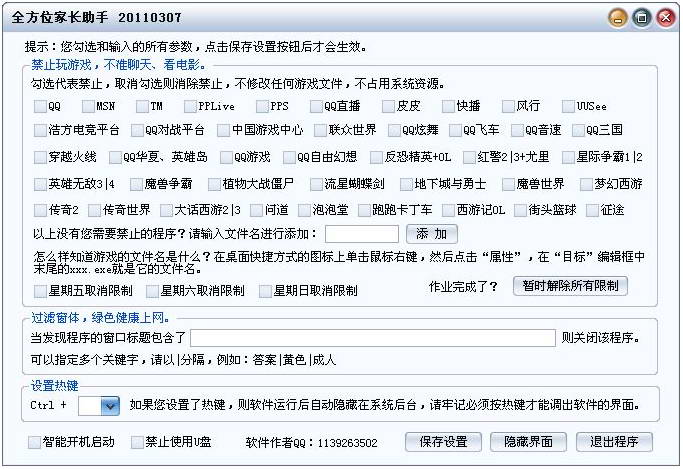The image size is (683, 469).
Task: Check 传奇世界 box
Action: pos(95,210)
